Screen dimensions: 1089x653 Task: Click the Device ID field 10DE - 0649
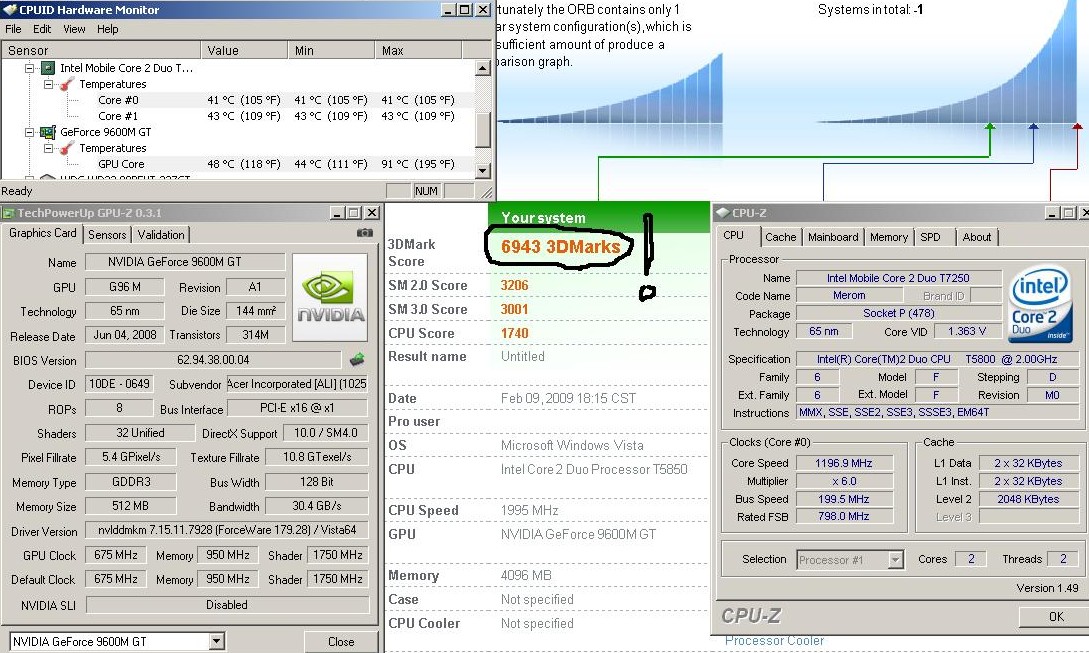click(119, 384)
